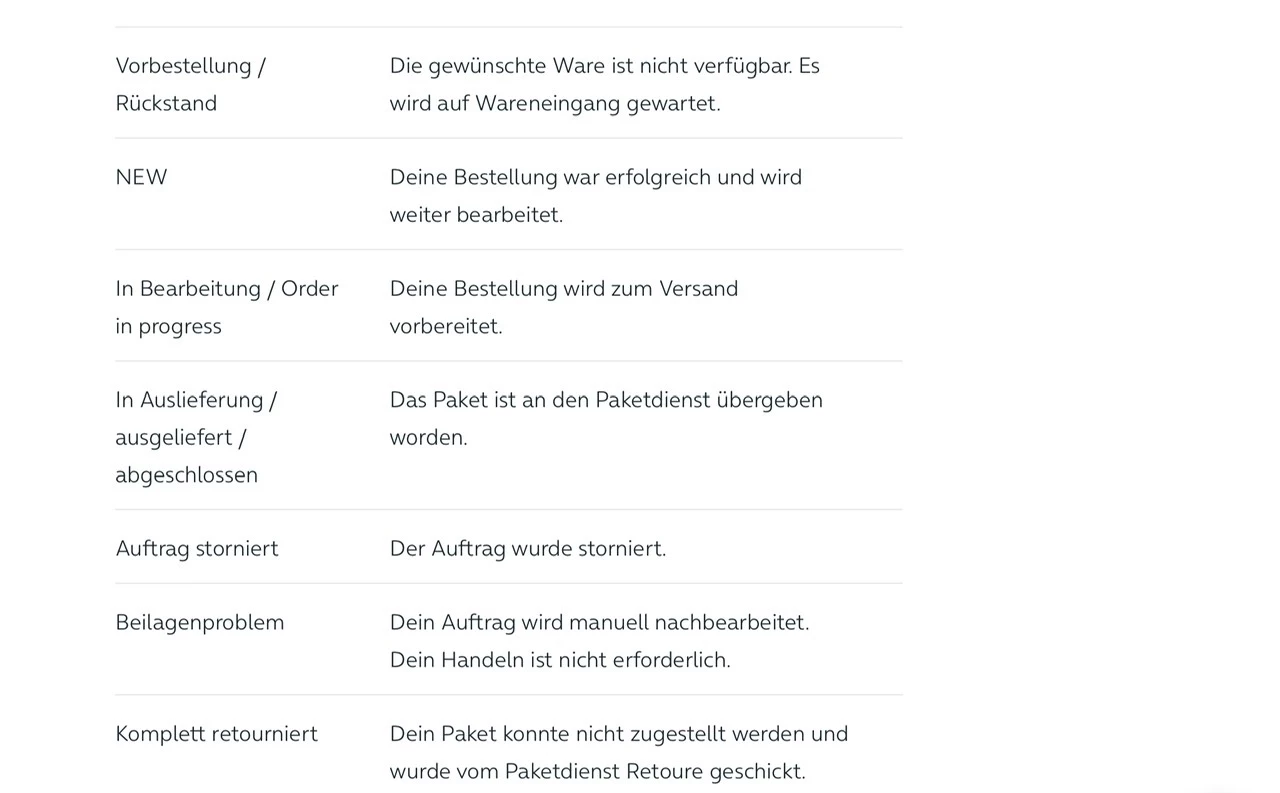Screen dimensions: 1280x793
Task: Click the 'Ware ist nicht verfügbar' description
Action: tap(604, 66)
